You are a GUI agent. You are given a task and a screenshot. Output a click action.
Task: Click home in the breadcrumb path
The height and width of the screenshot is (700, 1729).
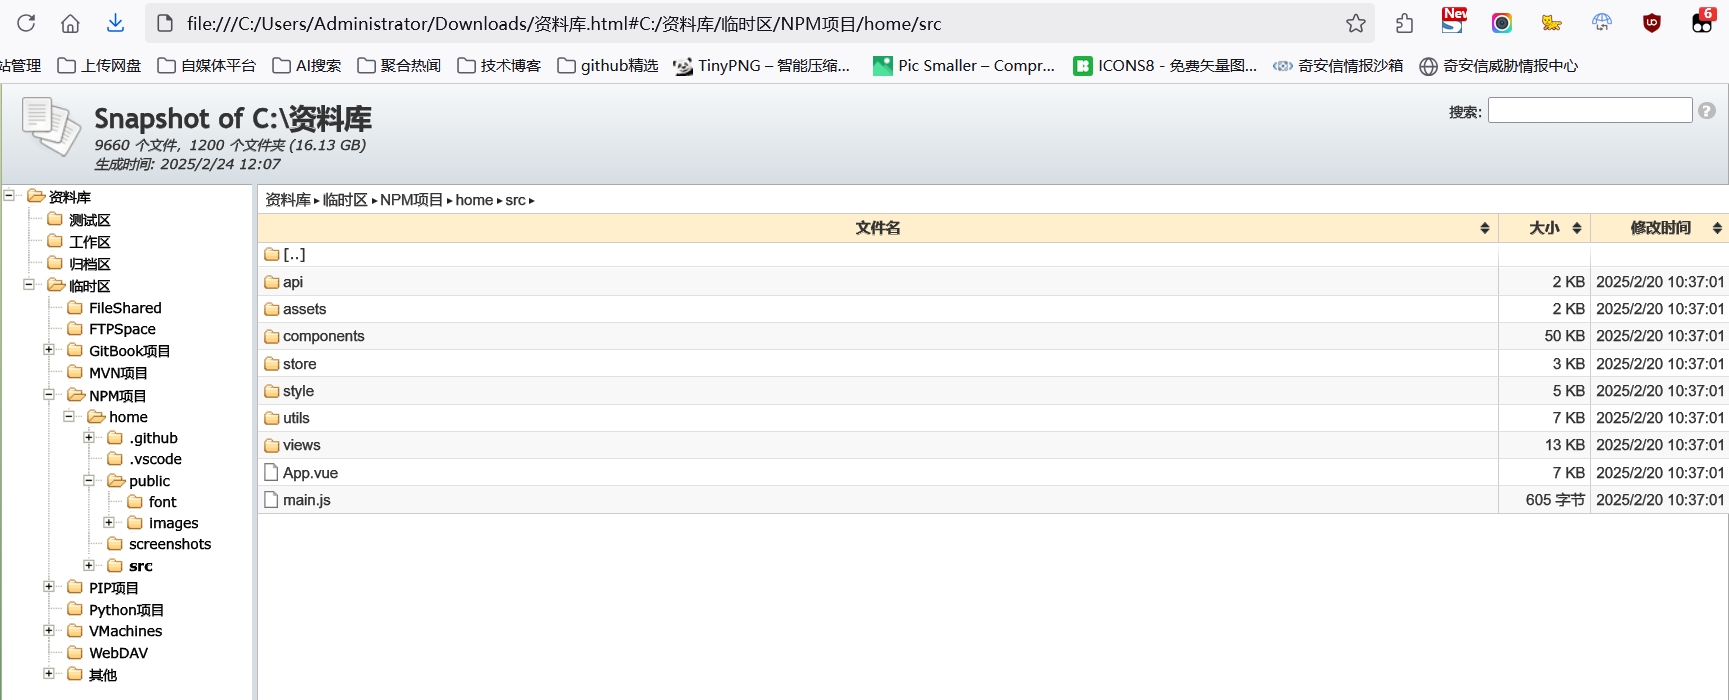tap(474, 200)
